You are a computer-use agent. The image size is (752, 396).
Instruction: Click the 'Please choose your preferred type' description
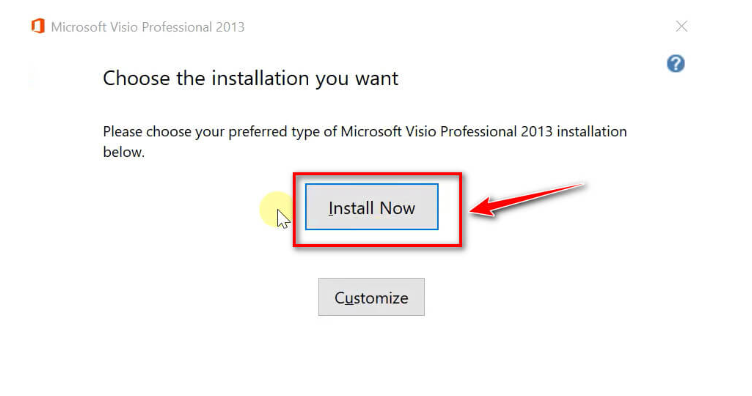[x=364, y=141]
